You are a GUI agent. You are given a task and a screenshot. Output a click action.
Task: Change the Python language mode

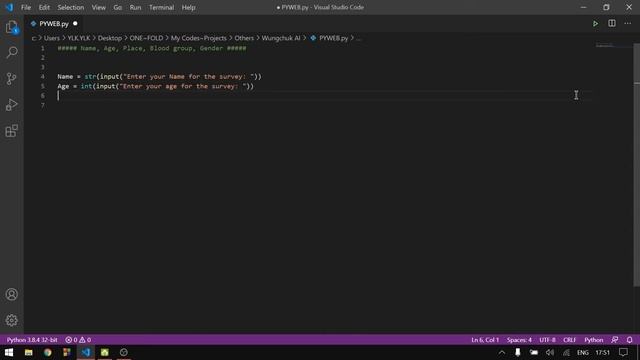coord(593,340)
